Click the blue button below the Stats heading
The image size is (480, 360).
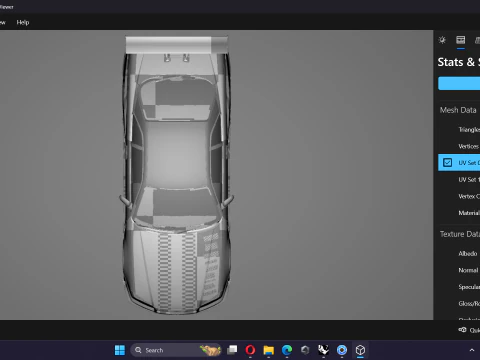click(459, 83)
